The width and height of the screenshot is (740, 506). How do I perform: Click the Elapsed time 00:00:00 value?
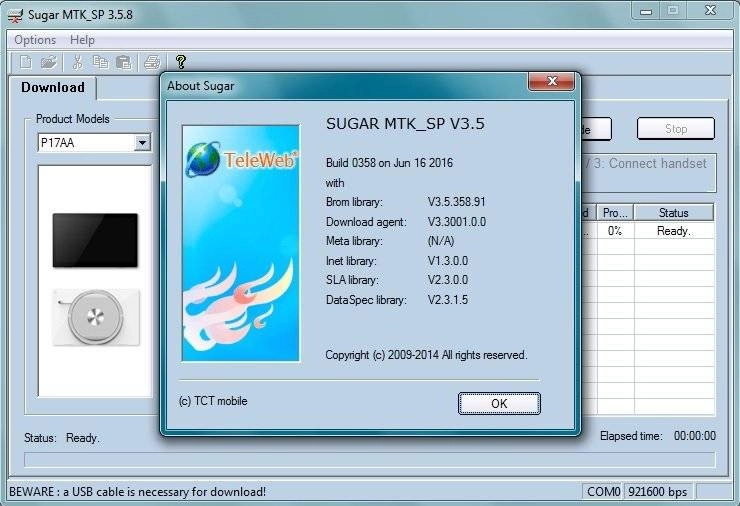[695, 436]
